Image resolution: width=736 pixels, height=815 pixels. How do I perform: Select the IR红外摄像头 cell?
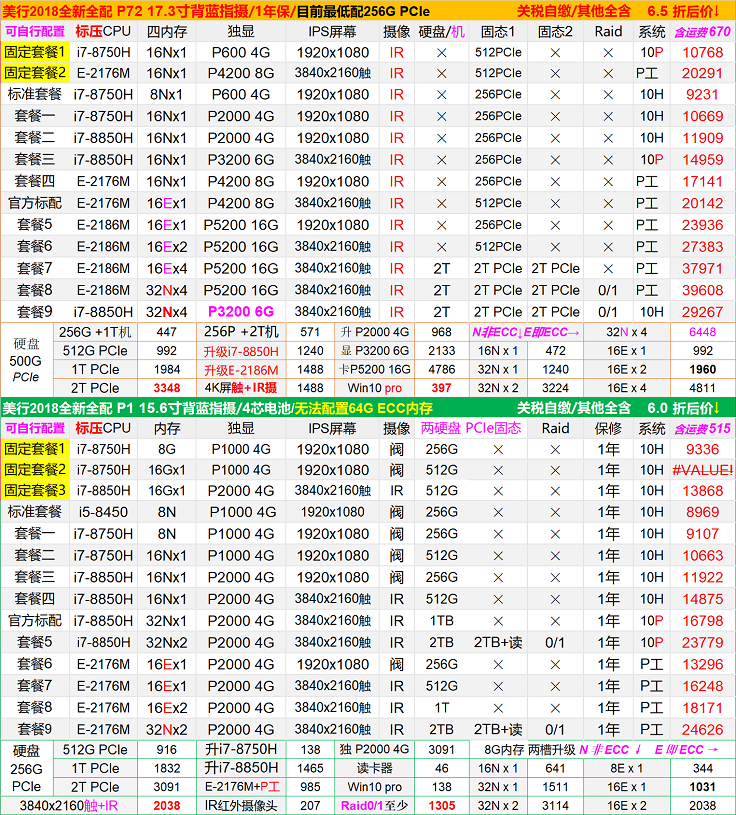[x=241, y=805]
